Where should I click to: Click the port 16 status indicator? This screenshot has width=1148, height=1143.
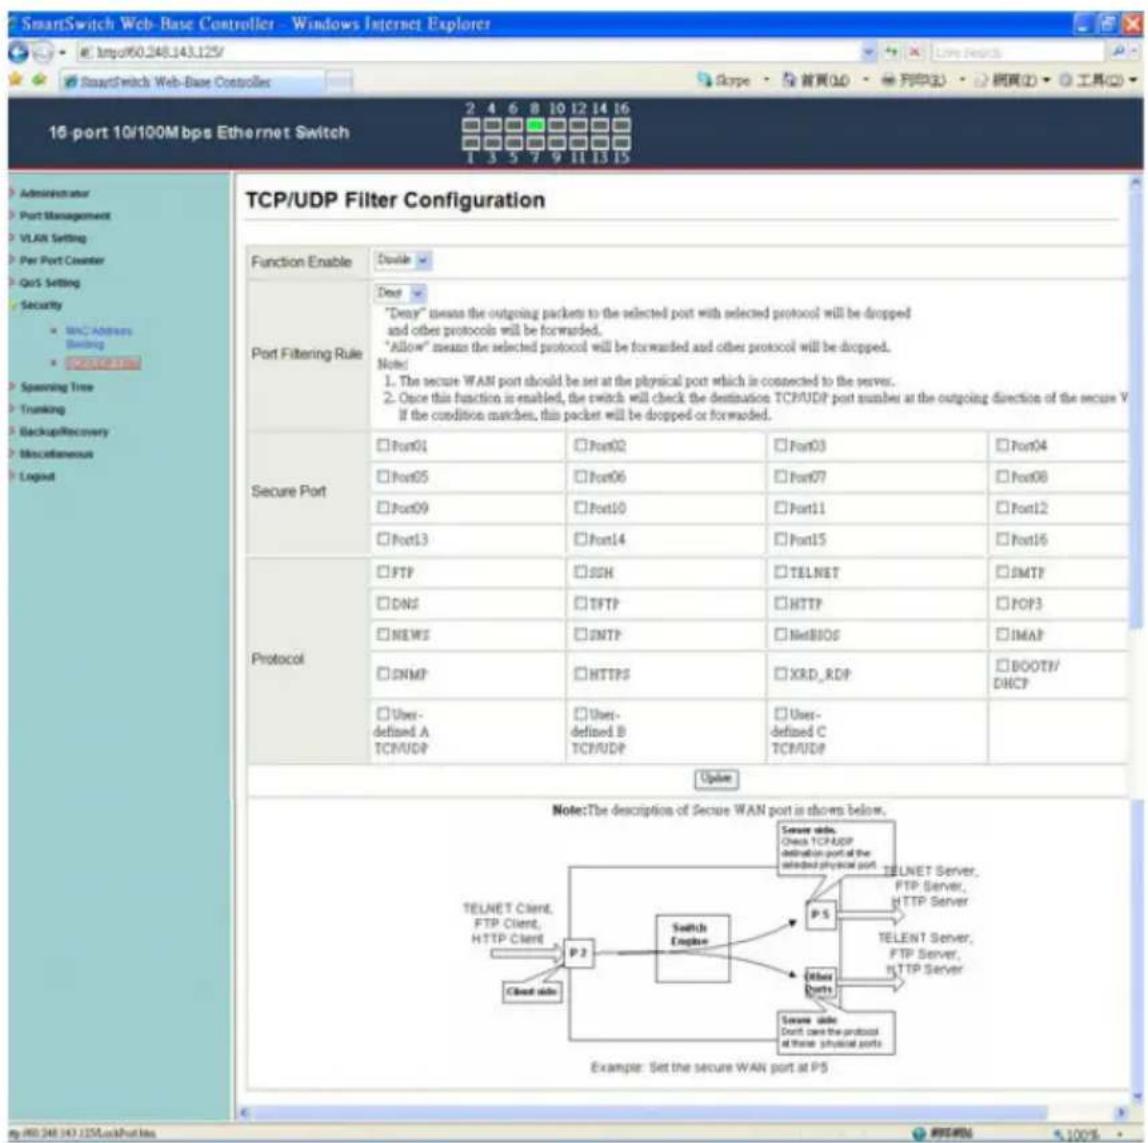click(621, 124)
